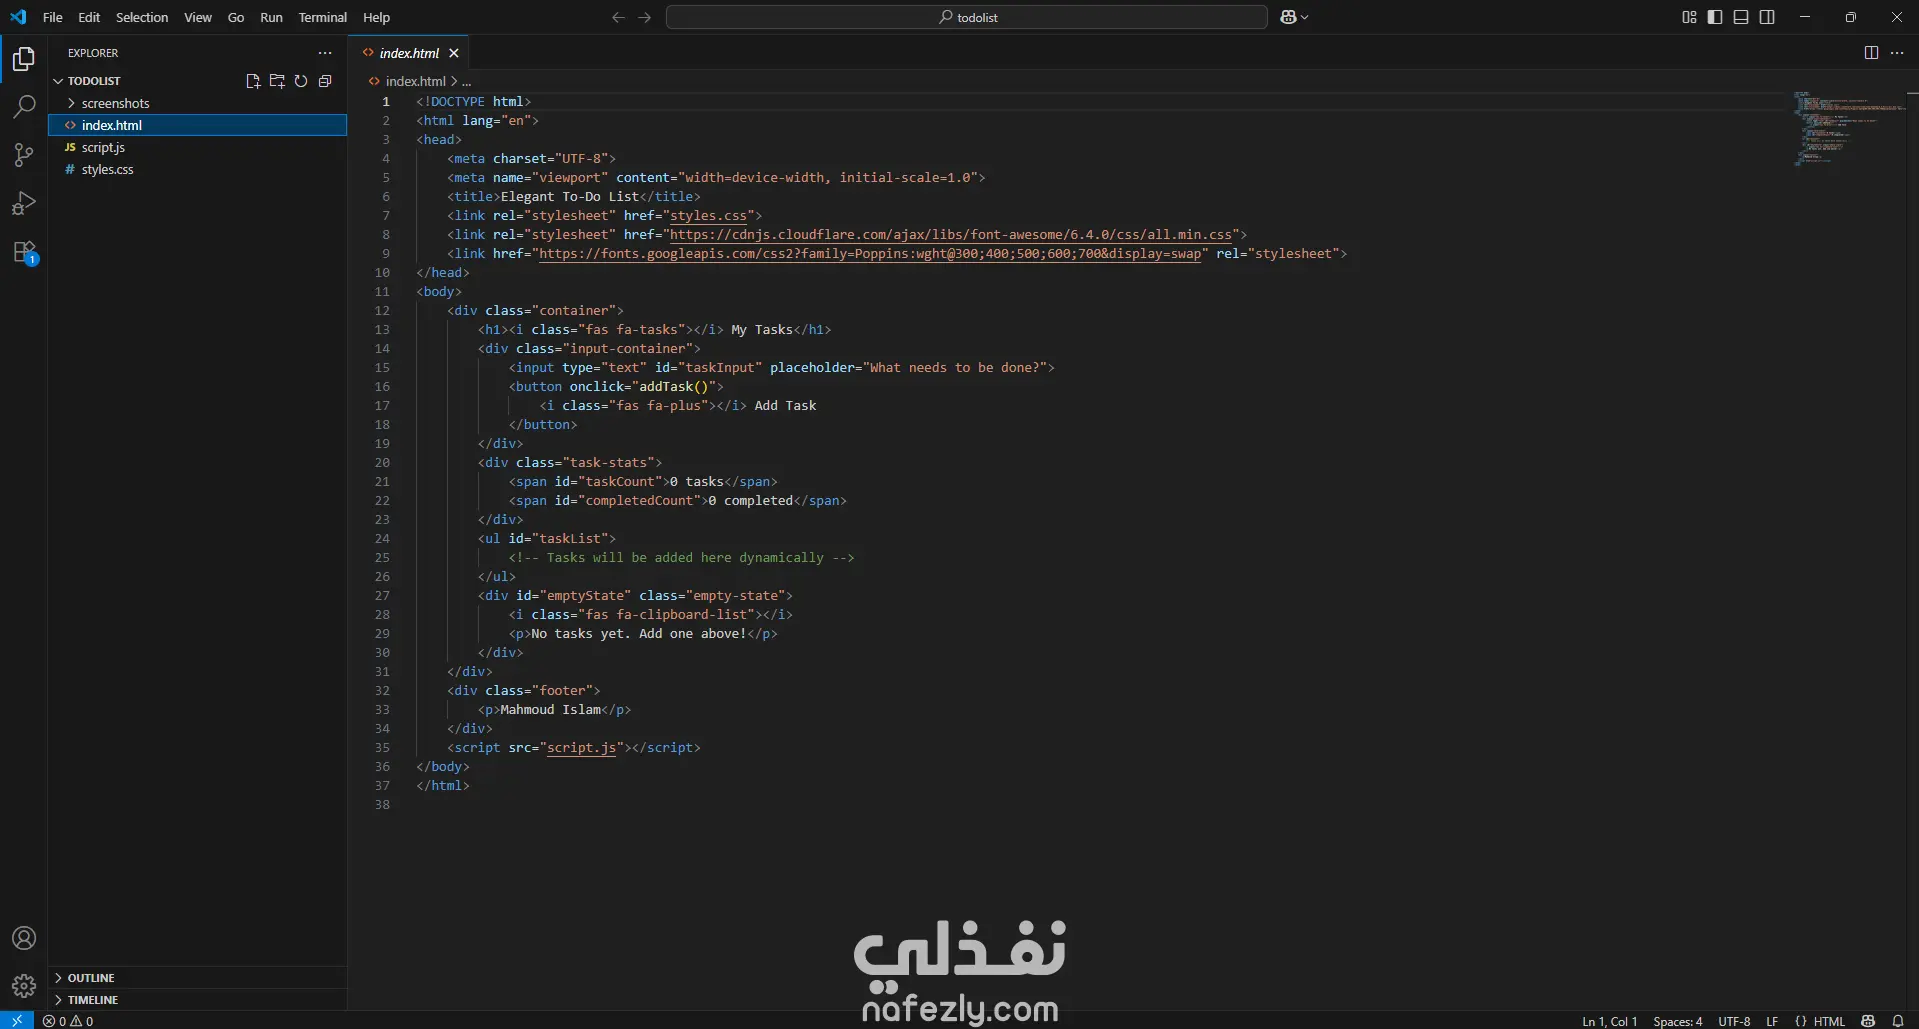Open the Run menu
This screenshot has height=1029, width=1919.
pyautogui.click(x=271, y=17)
